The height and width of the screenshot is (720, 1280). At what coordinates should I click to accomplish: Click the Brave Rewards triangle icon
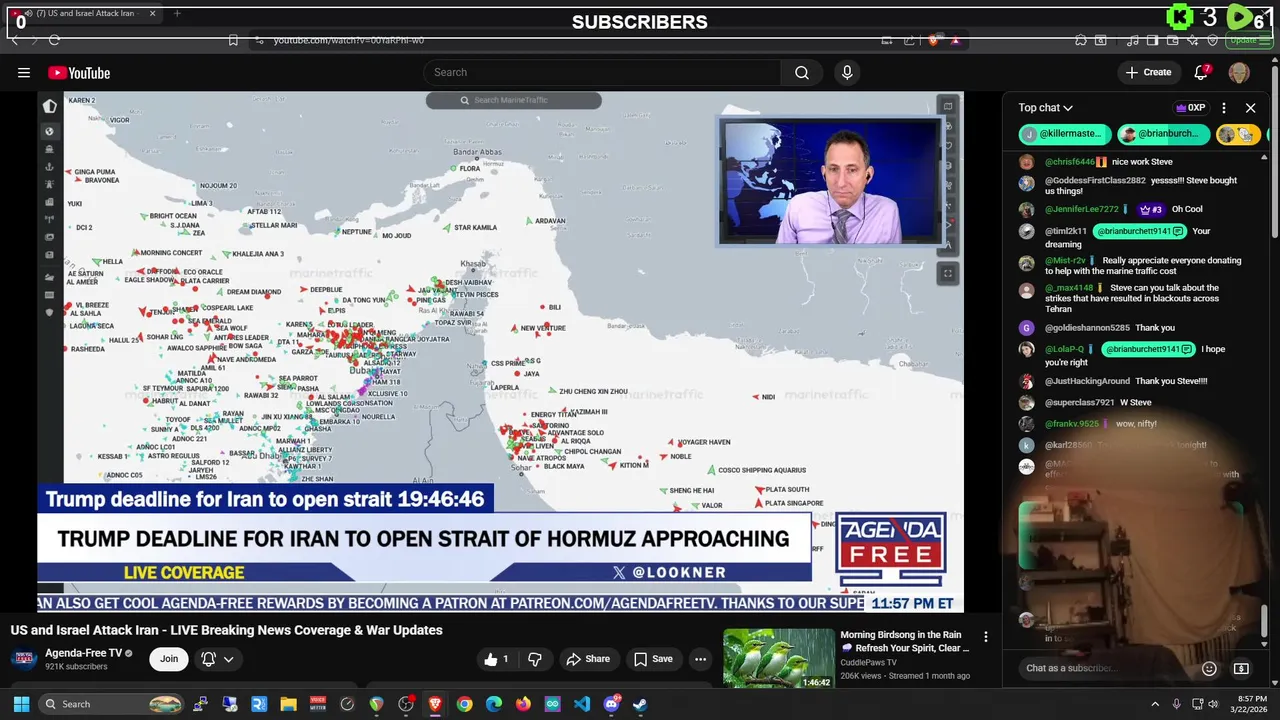click(955, 40)
